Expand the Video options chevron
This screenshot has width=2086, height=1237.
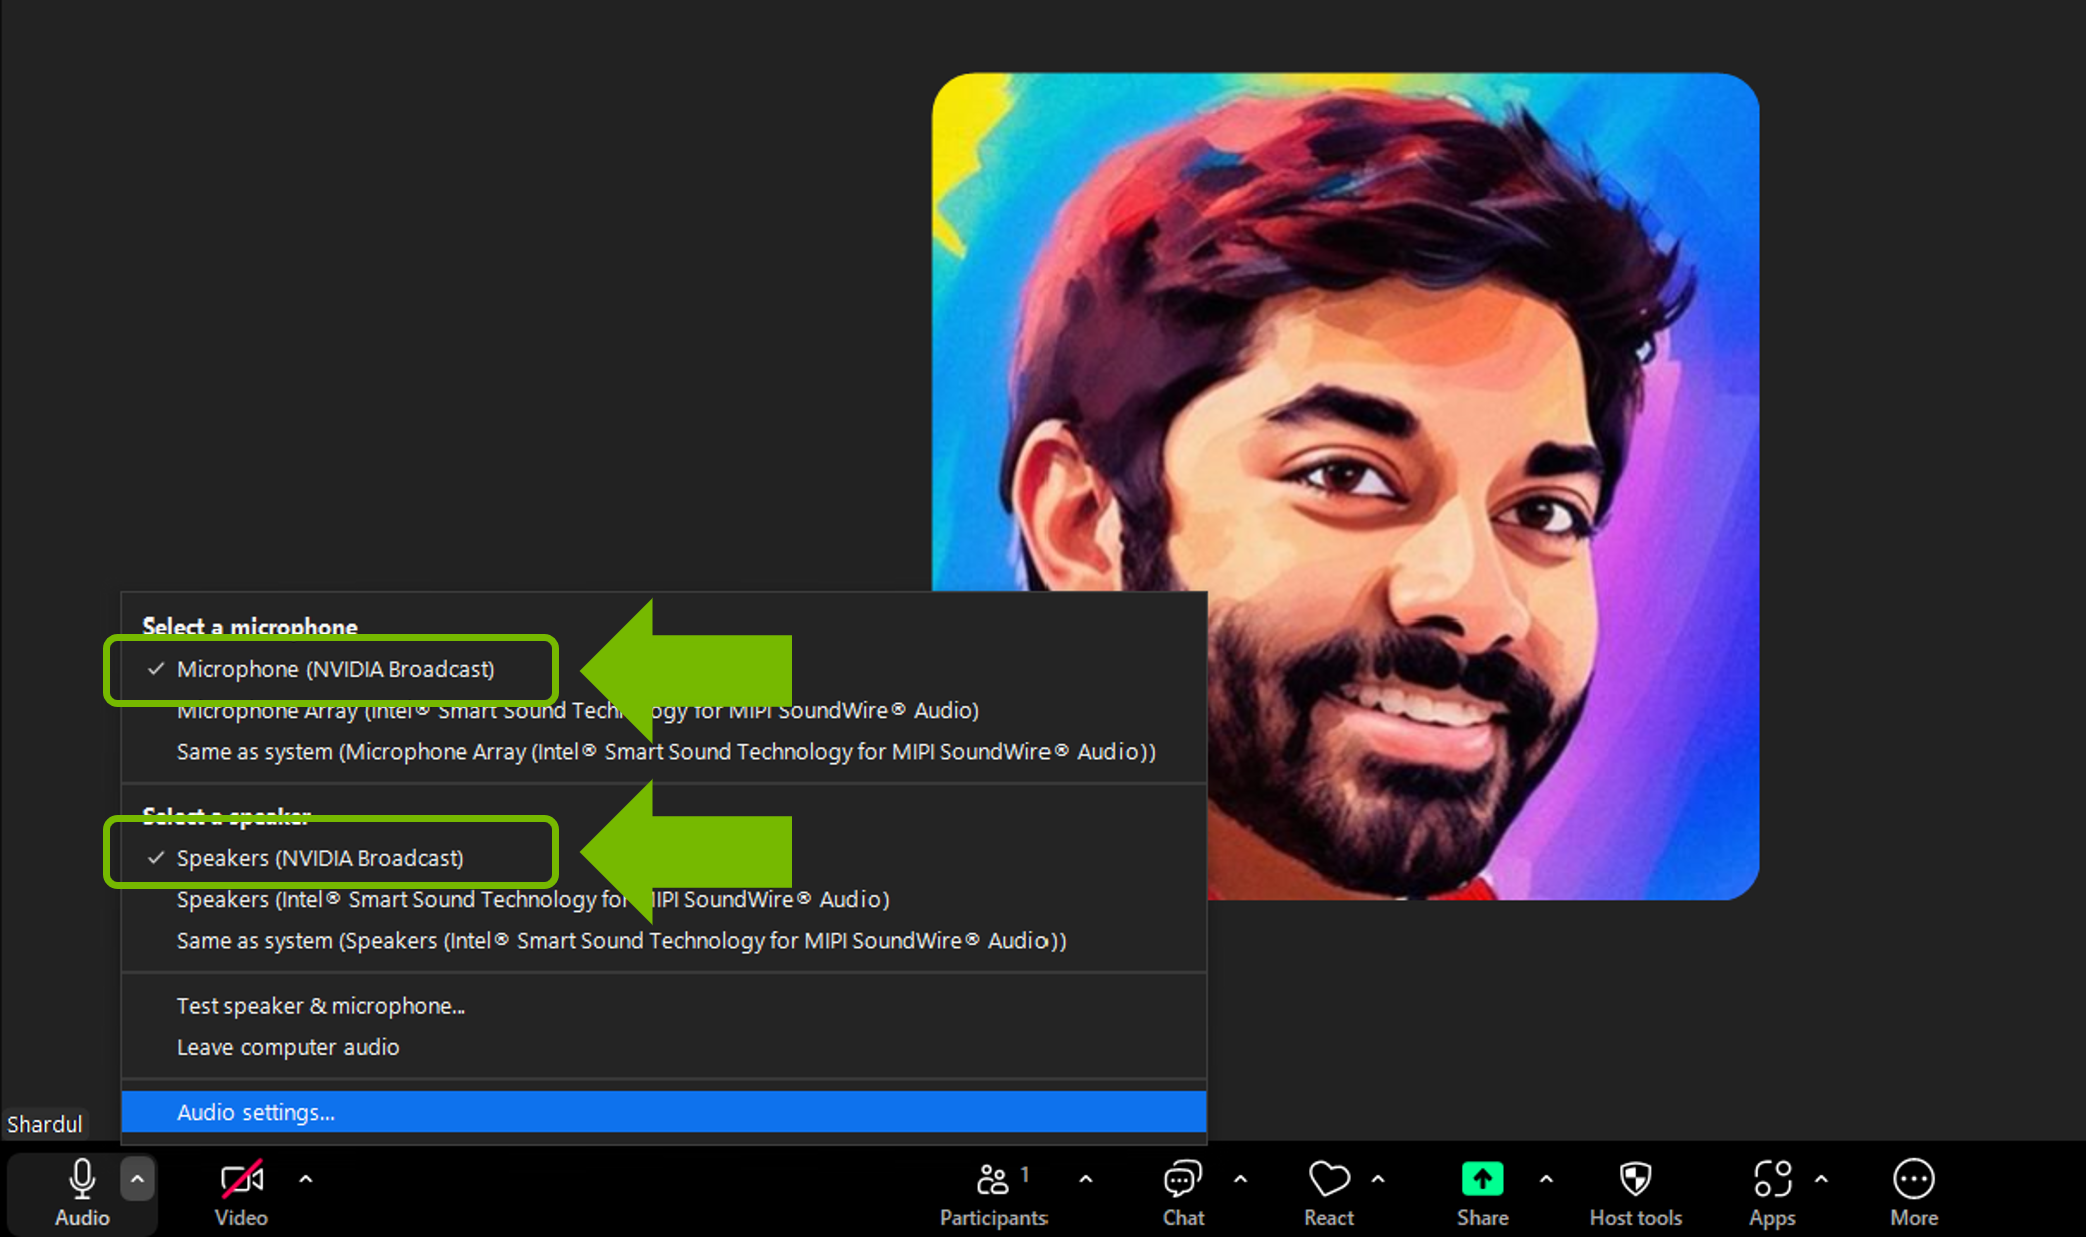(x=305, y=1180)
